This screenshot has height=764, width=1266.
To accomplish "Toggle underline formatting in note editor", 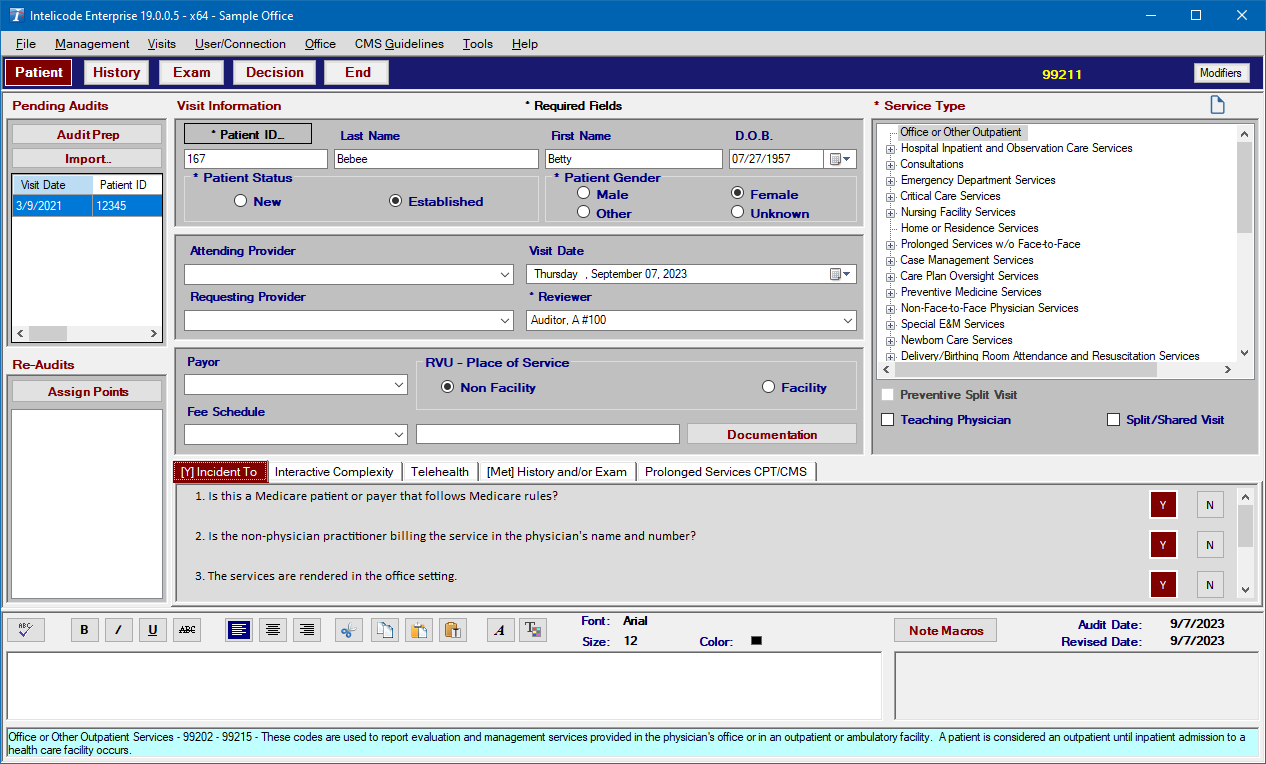I will point(152,630).
